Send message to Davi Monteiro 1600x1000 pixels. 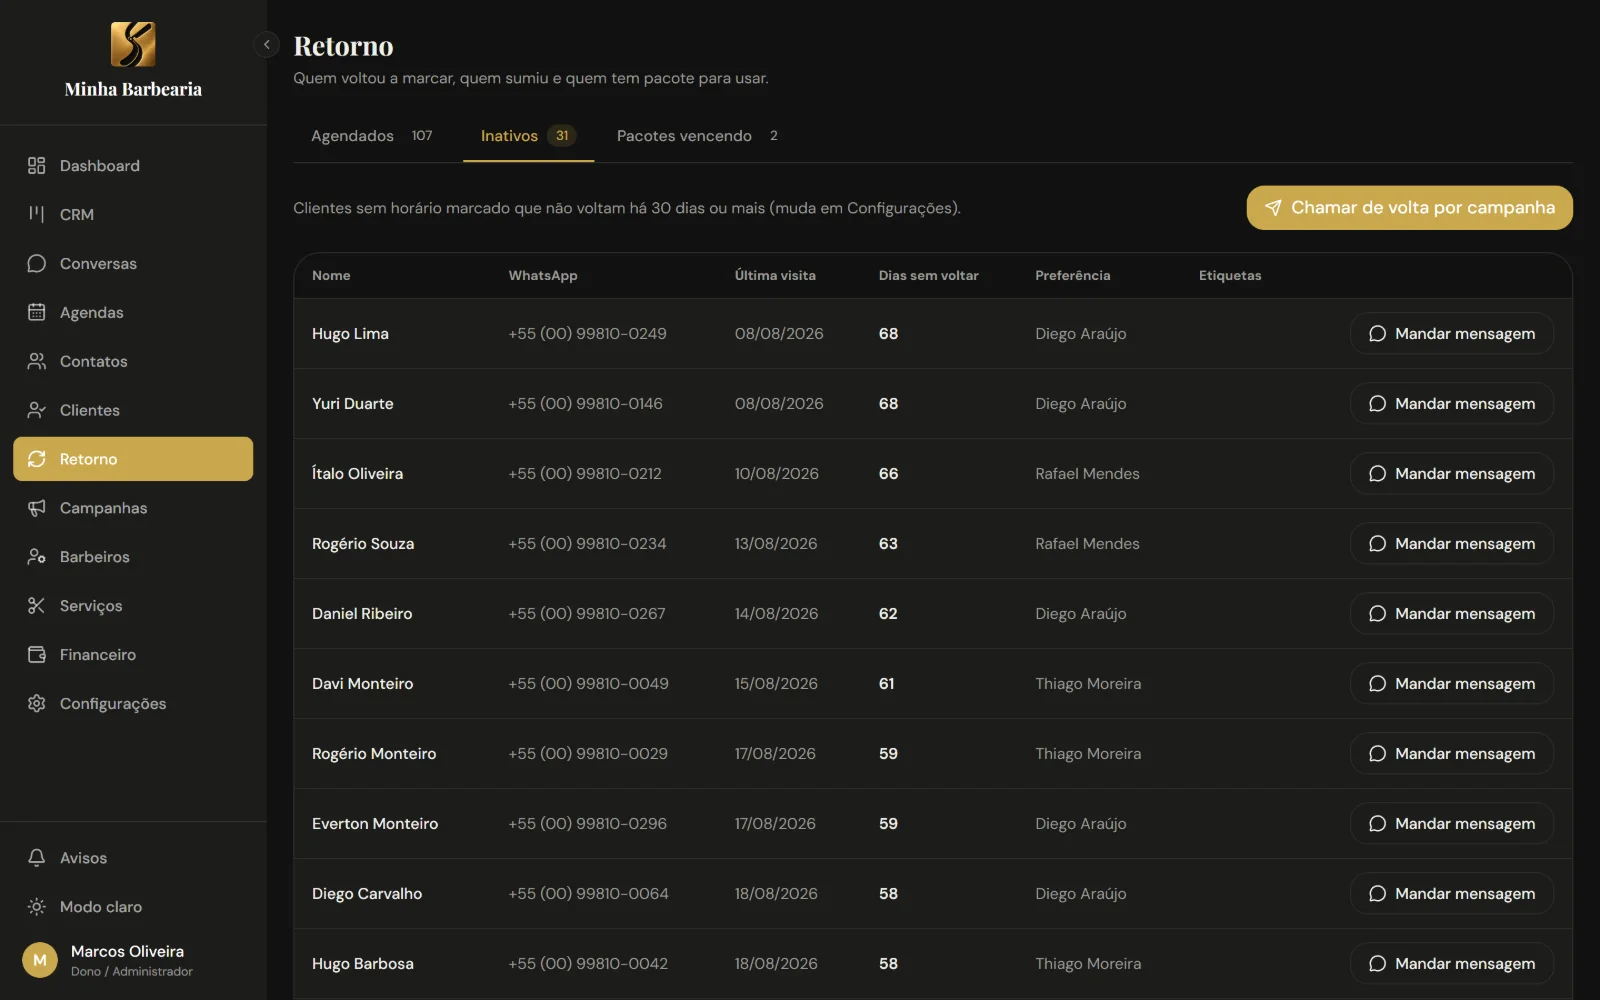[x=1452, y=684]
